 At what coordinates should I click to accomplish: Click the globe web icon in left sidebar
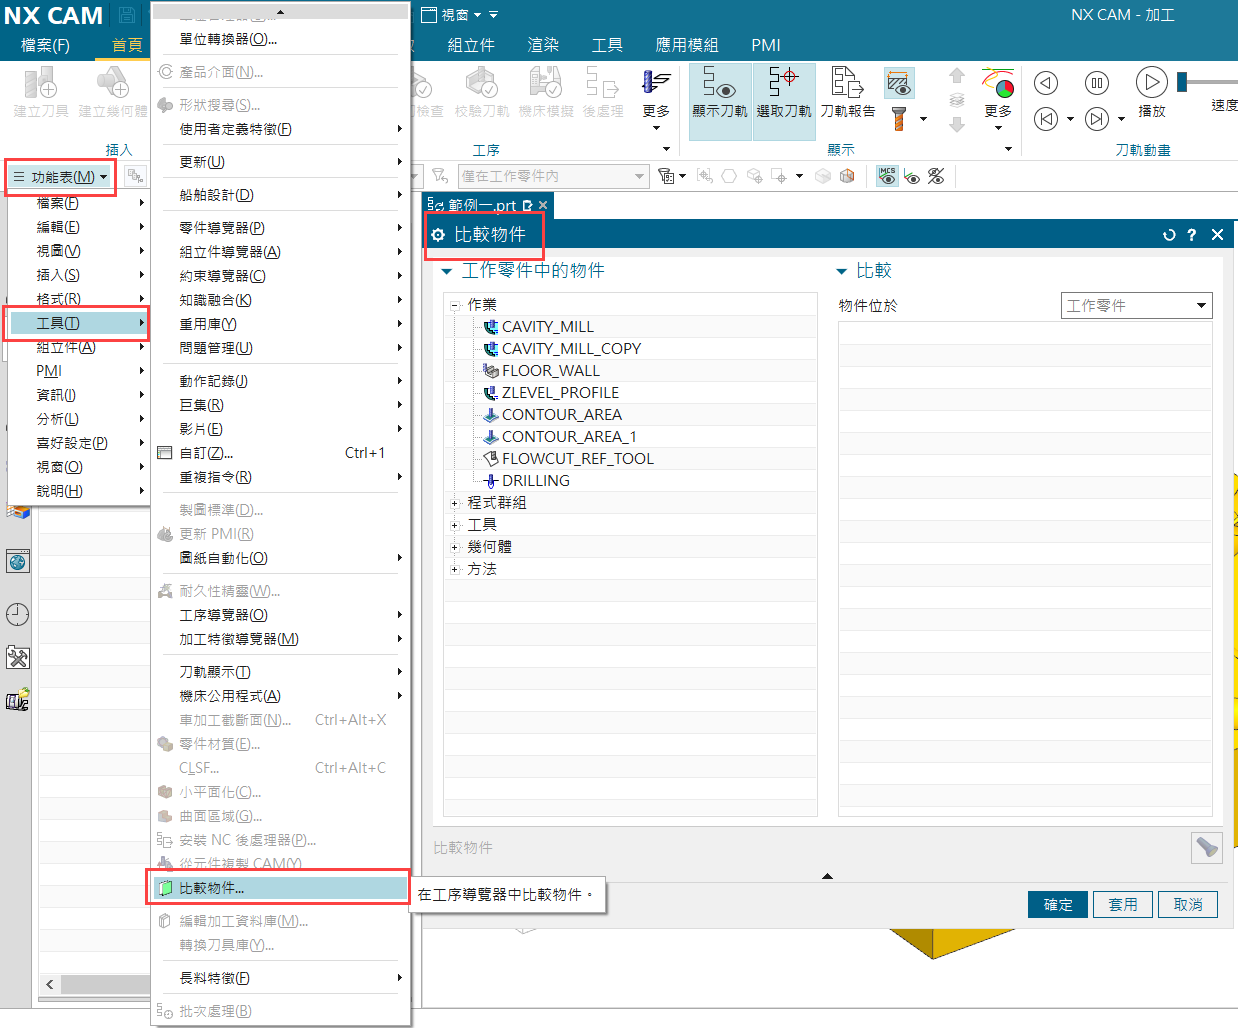(18, 562)
